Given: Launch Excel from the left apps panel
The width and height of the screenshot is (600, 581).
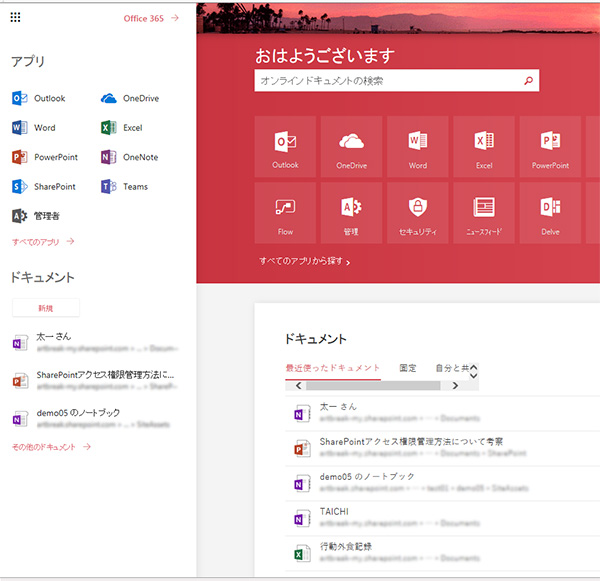Looking at the screenshot, I should coord(121,127).
